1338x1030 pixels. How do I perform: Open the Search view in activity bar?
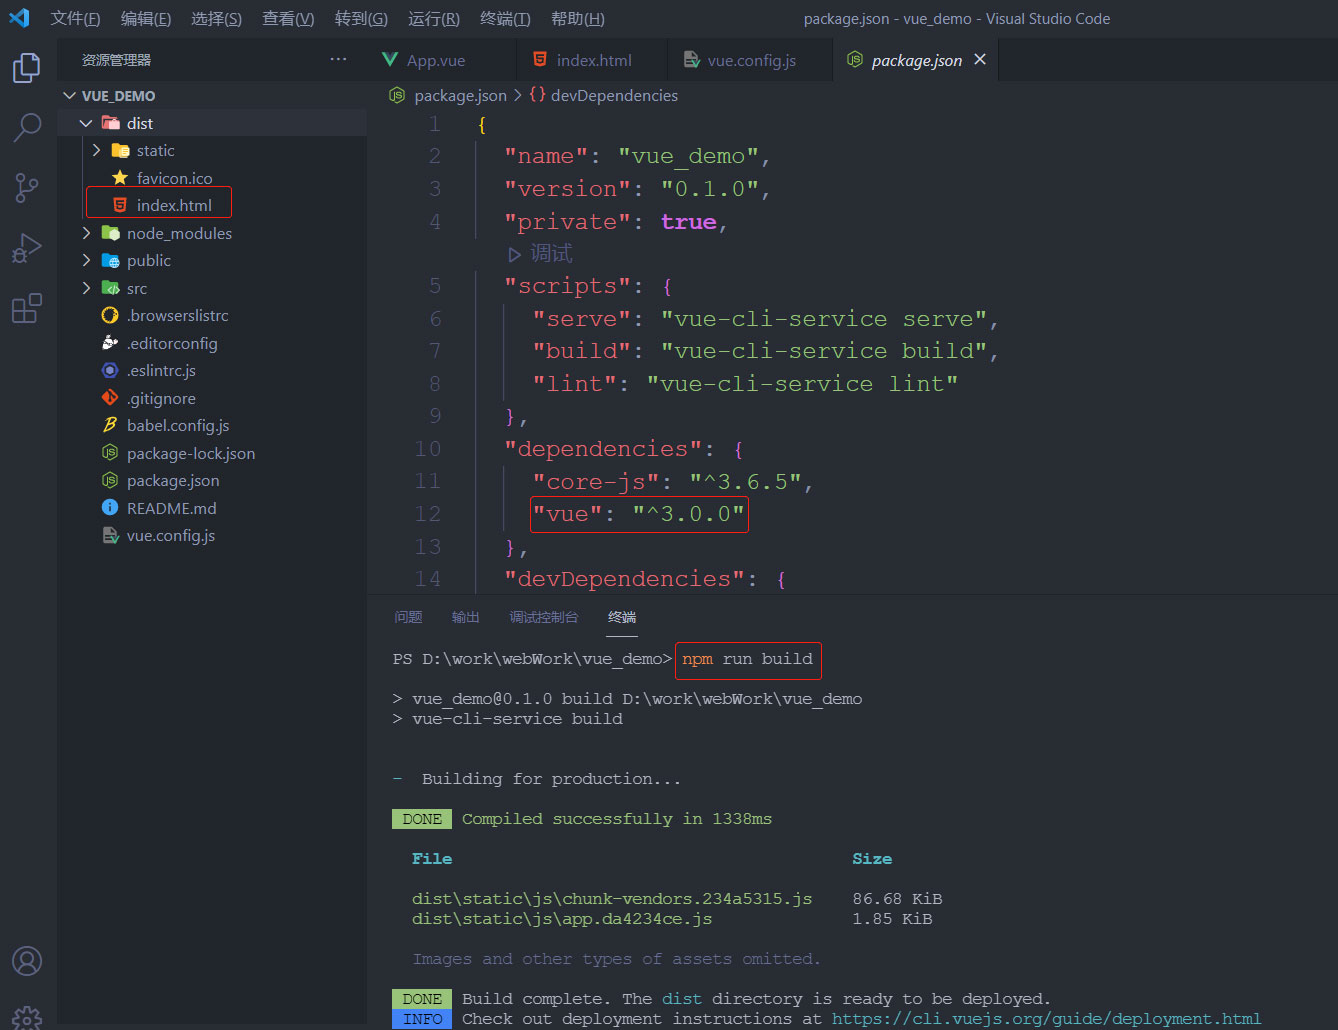click(x=27, y=127)
